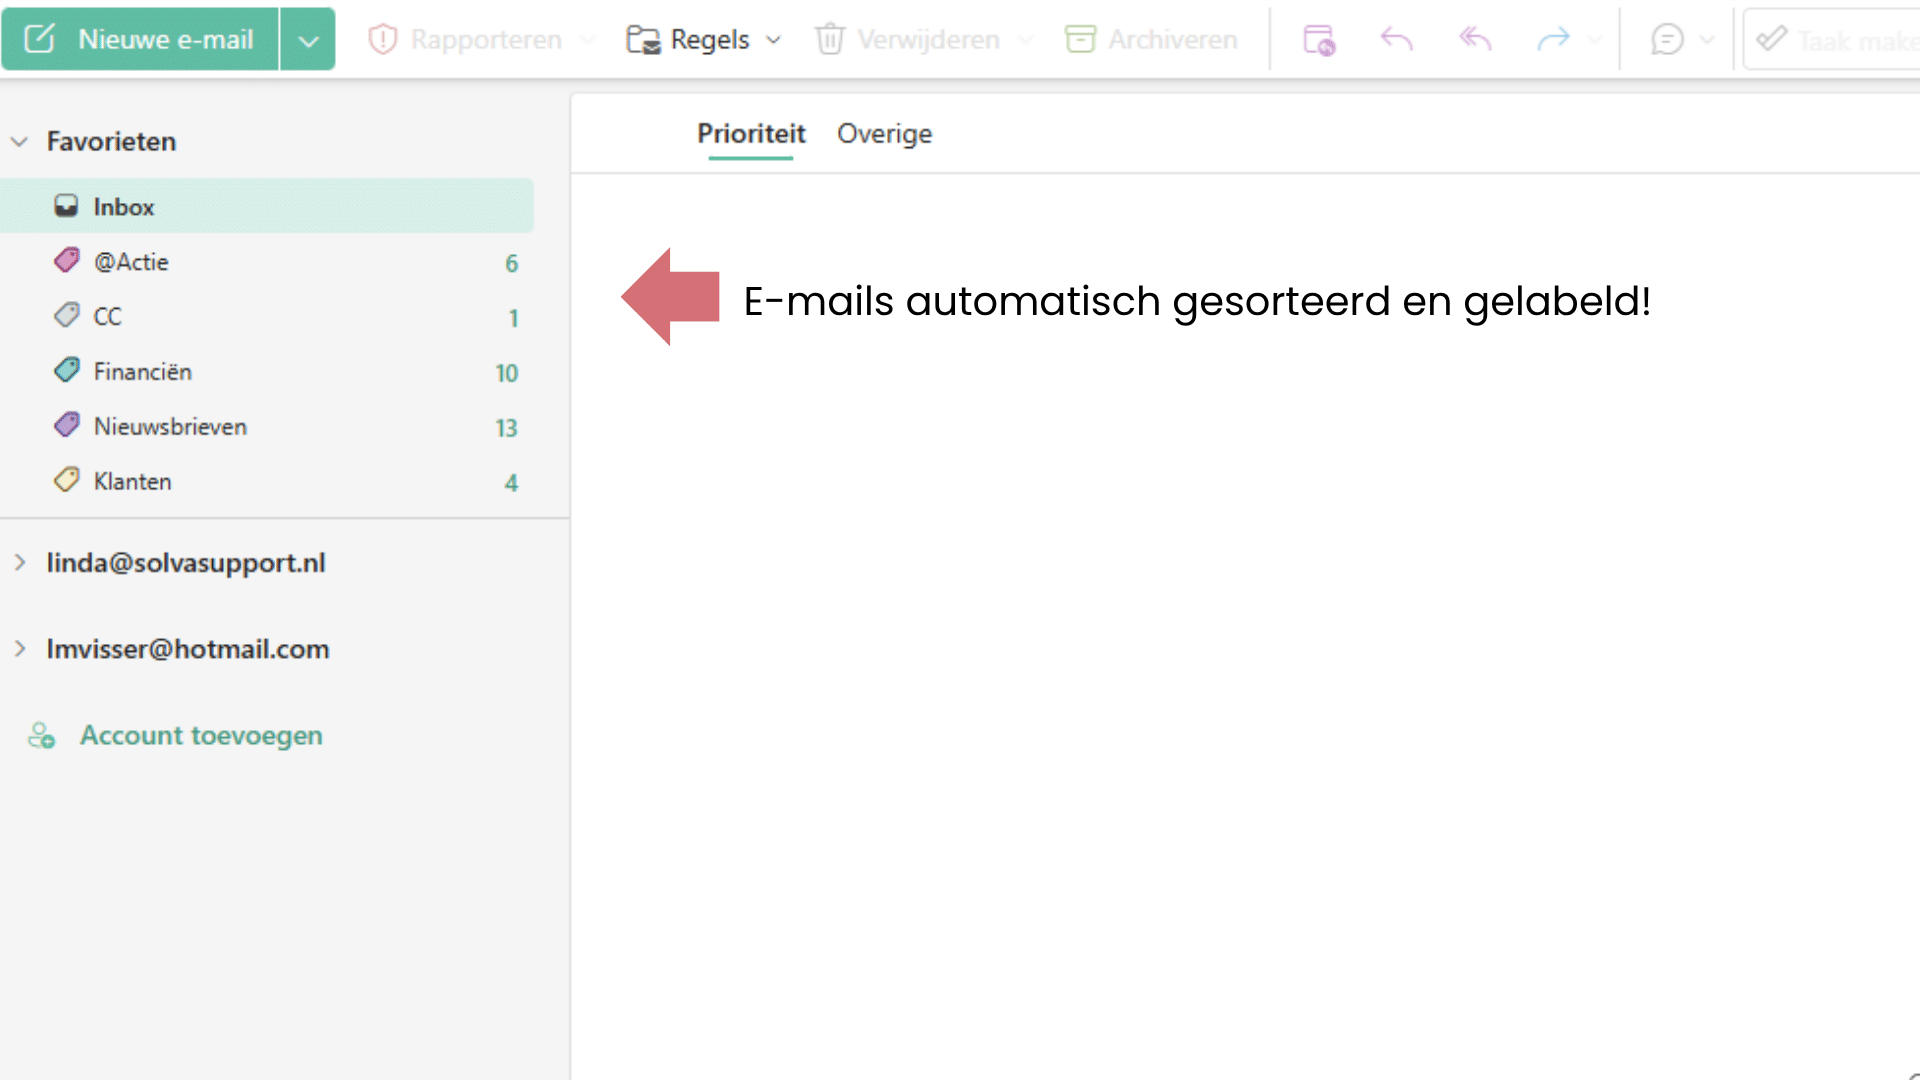This screenshot has height=1080, width=1920.
Task: Select the Archiveren icon
Action: (1081, 39)
